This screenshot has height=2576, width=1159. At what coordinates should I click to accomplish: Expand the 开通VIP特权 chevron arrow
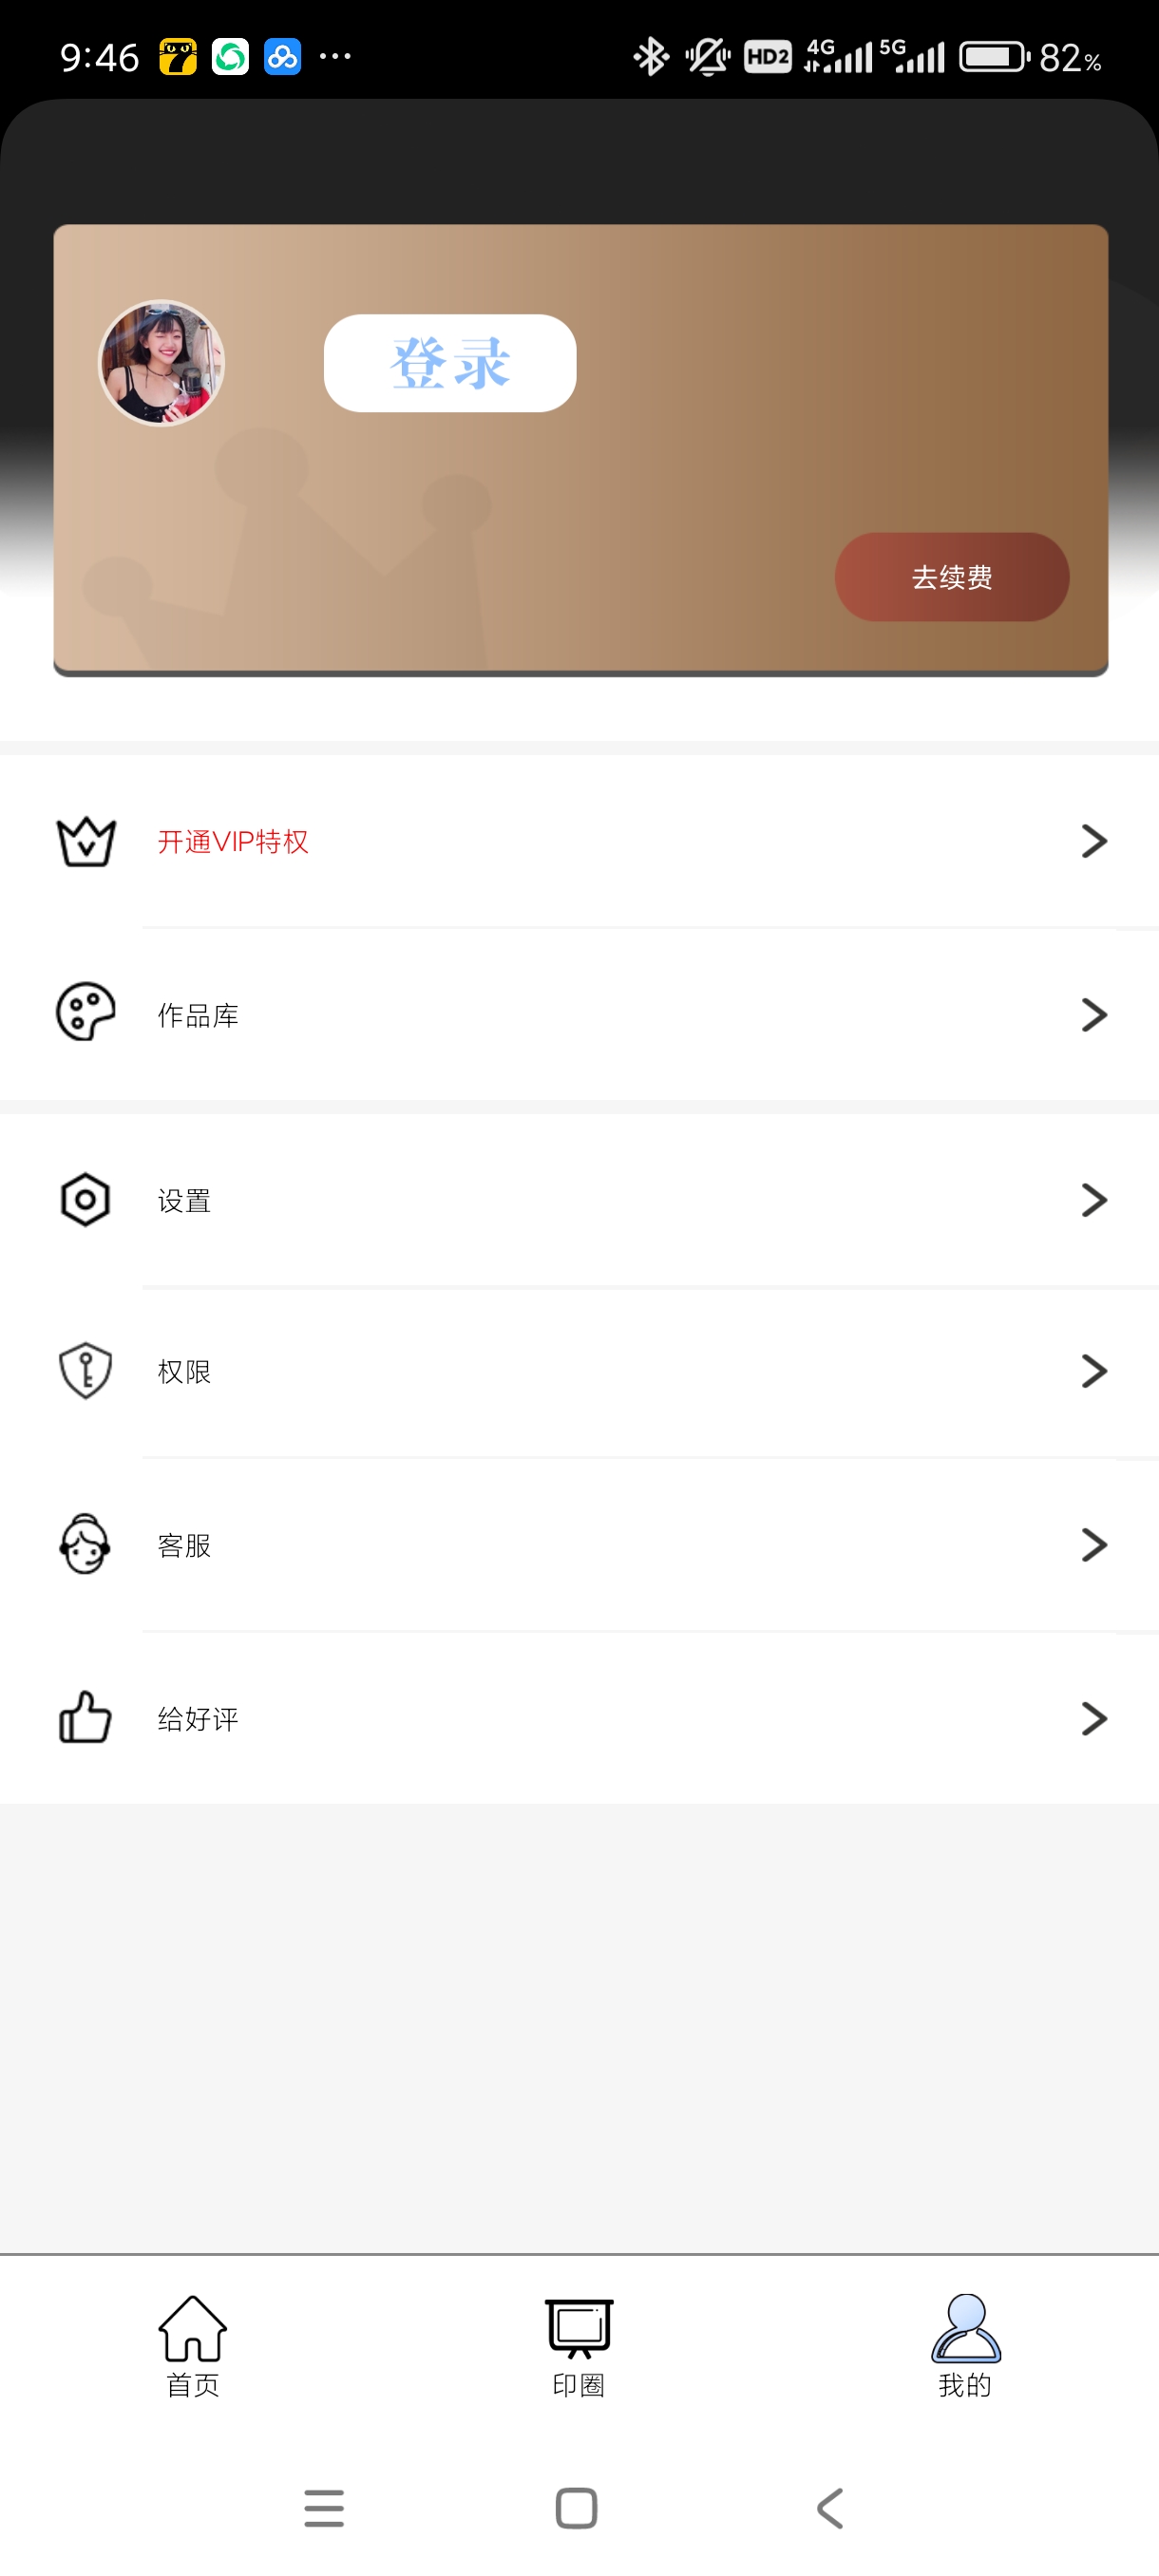pos(1094,841)
